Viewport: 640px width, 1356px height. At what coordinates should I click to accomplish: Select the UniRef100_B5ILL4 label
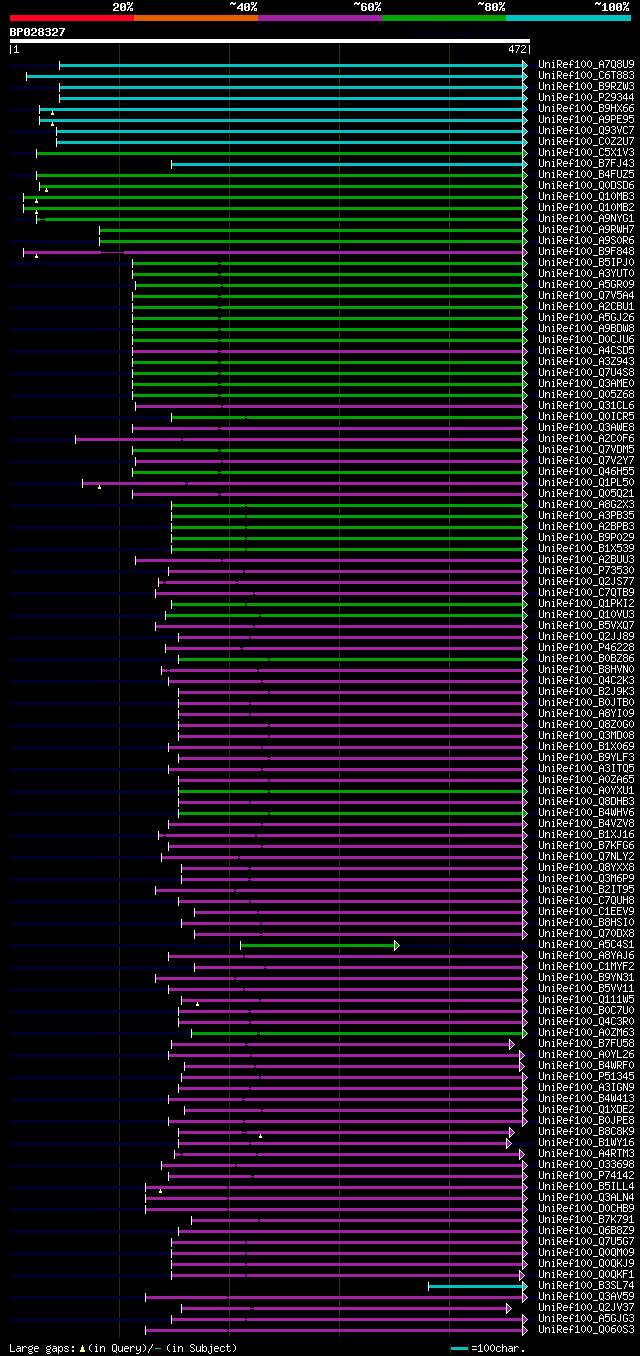[586, 1186]
